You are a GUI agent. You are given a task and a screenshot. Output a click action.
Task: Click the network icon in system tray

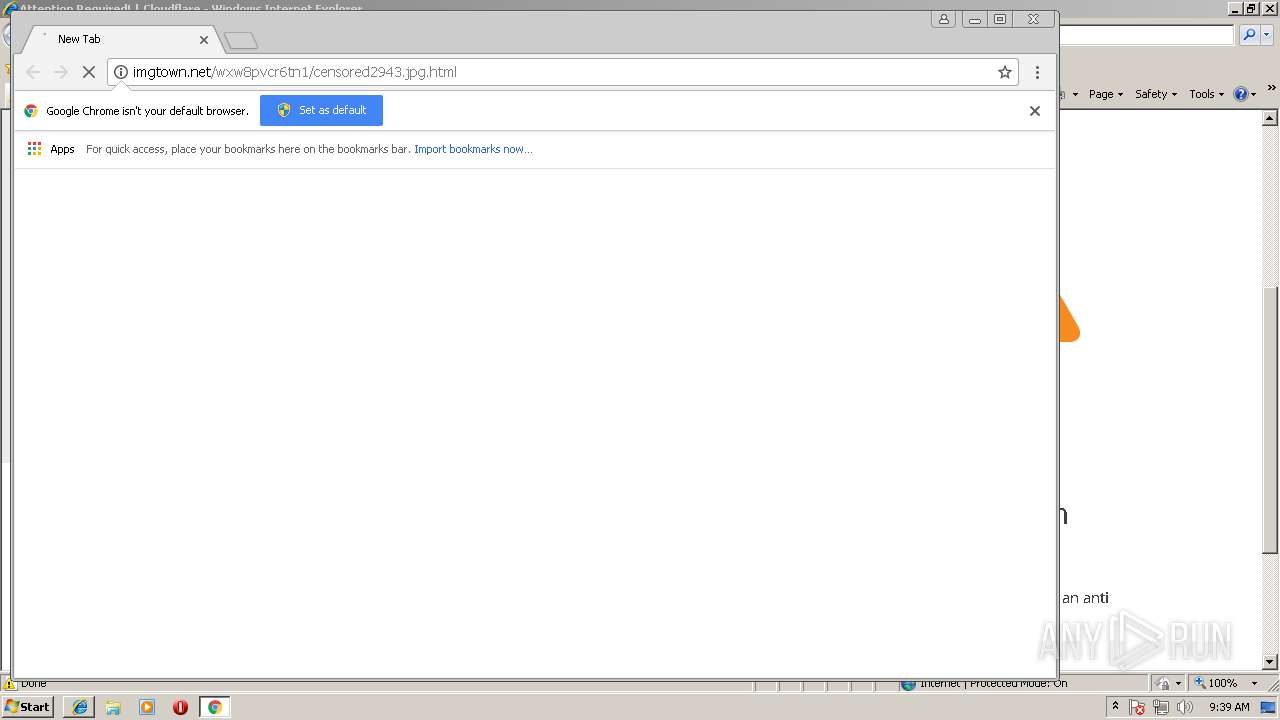pos(1161,707)
